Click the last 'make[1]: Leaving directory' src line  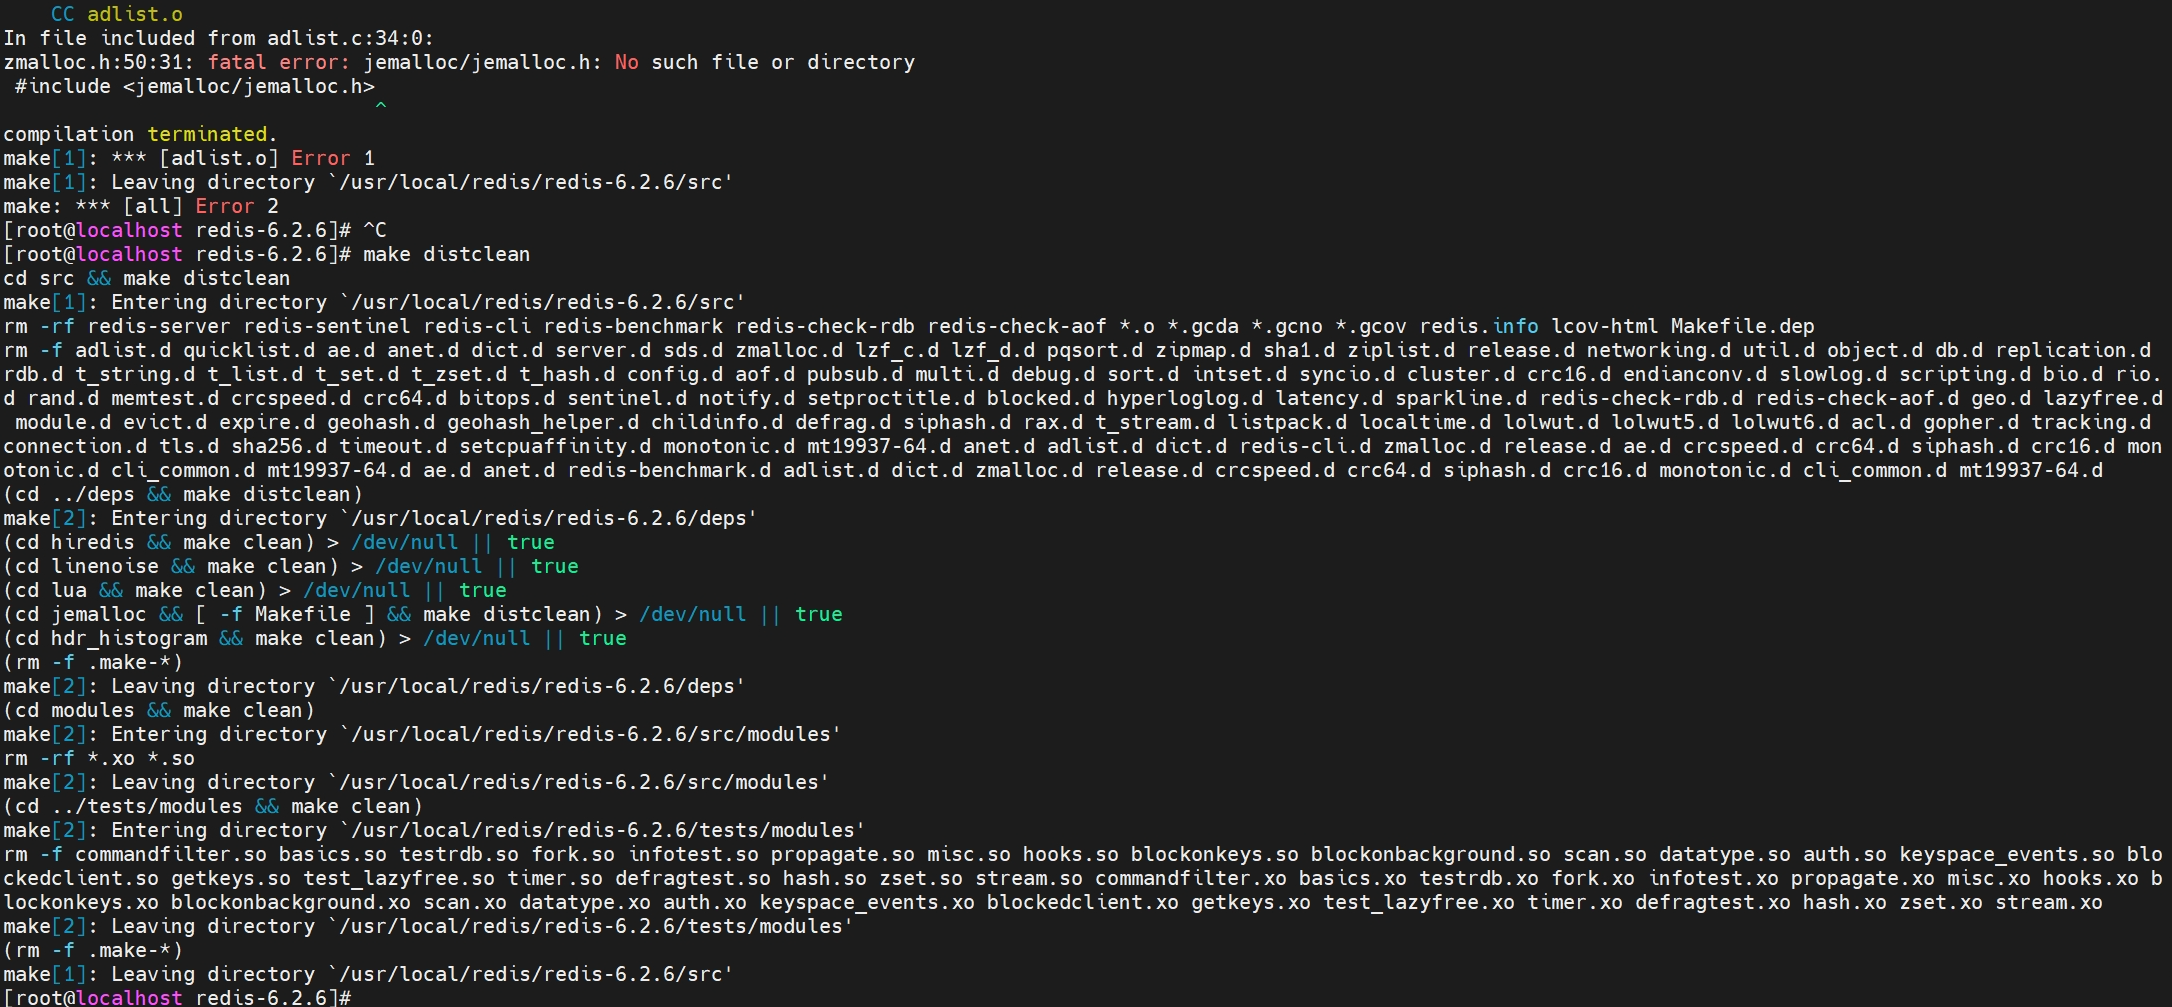(x=368, y=974)
